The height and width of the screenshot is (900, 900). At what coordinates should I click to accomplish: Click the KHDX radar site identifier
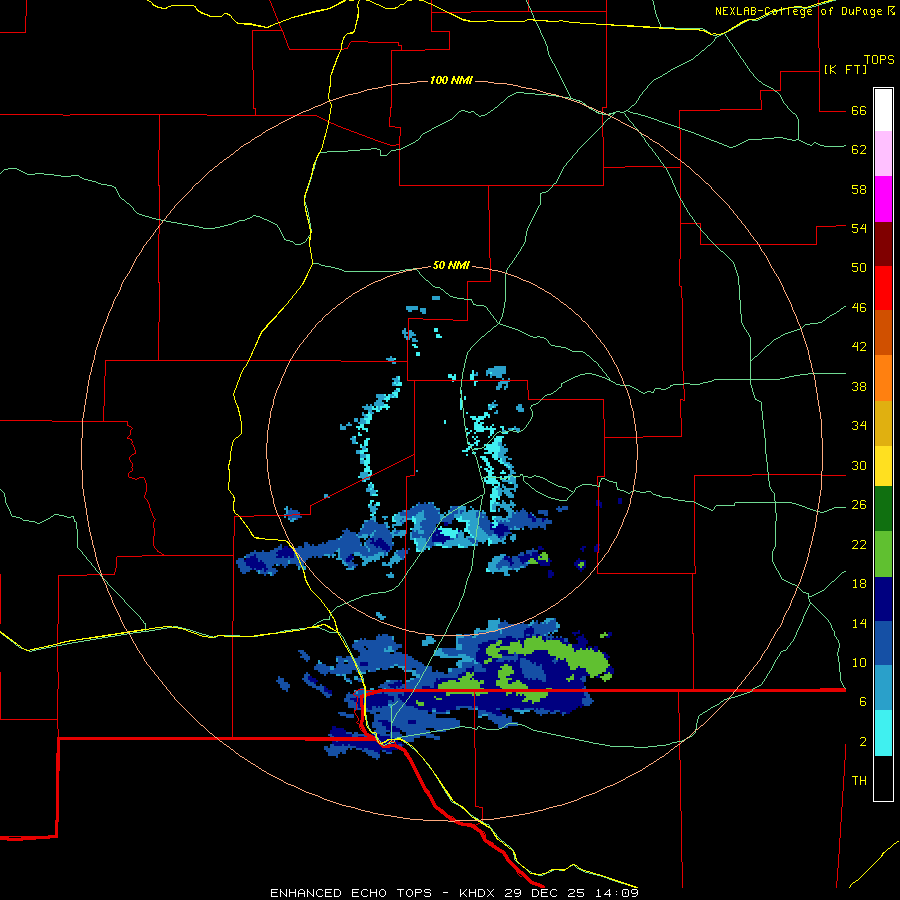pos(479,893)
